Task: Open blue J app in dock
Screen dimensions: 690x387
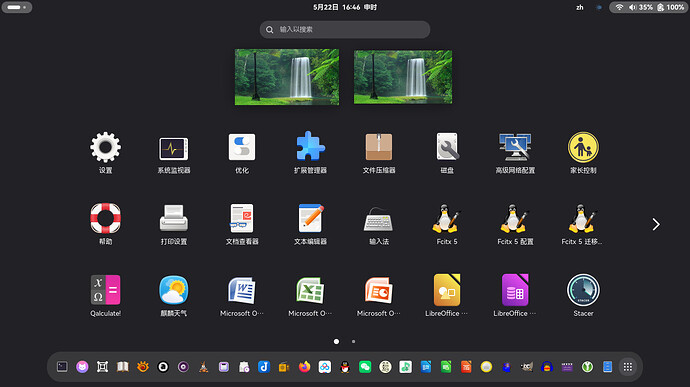Action: click(x=264, y=366)
